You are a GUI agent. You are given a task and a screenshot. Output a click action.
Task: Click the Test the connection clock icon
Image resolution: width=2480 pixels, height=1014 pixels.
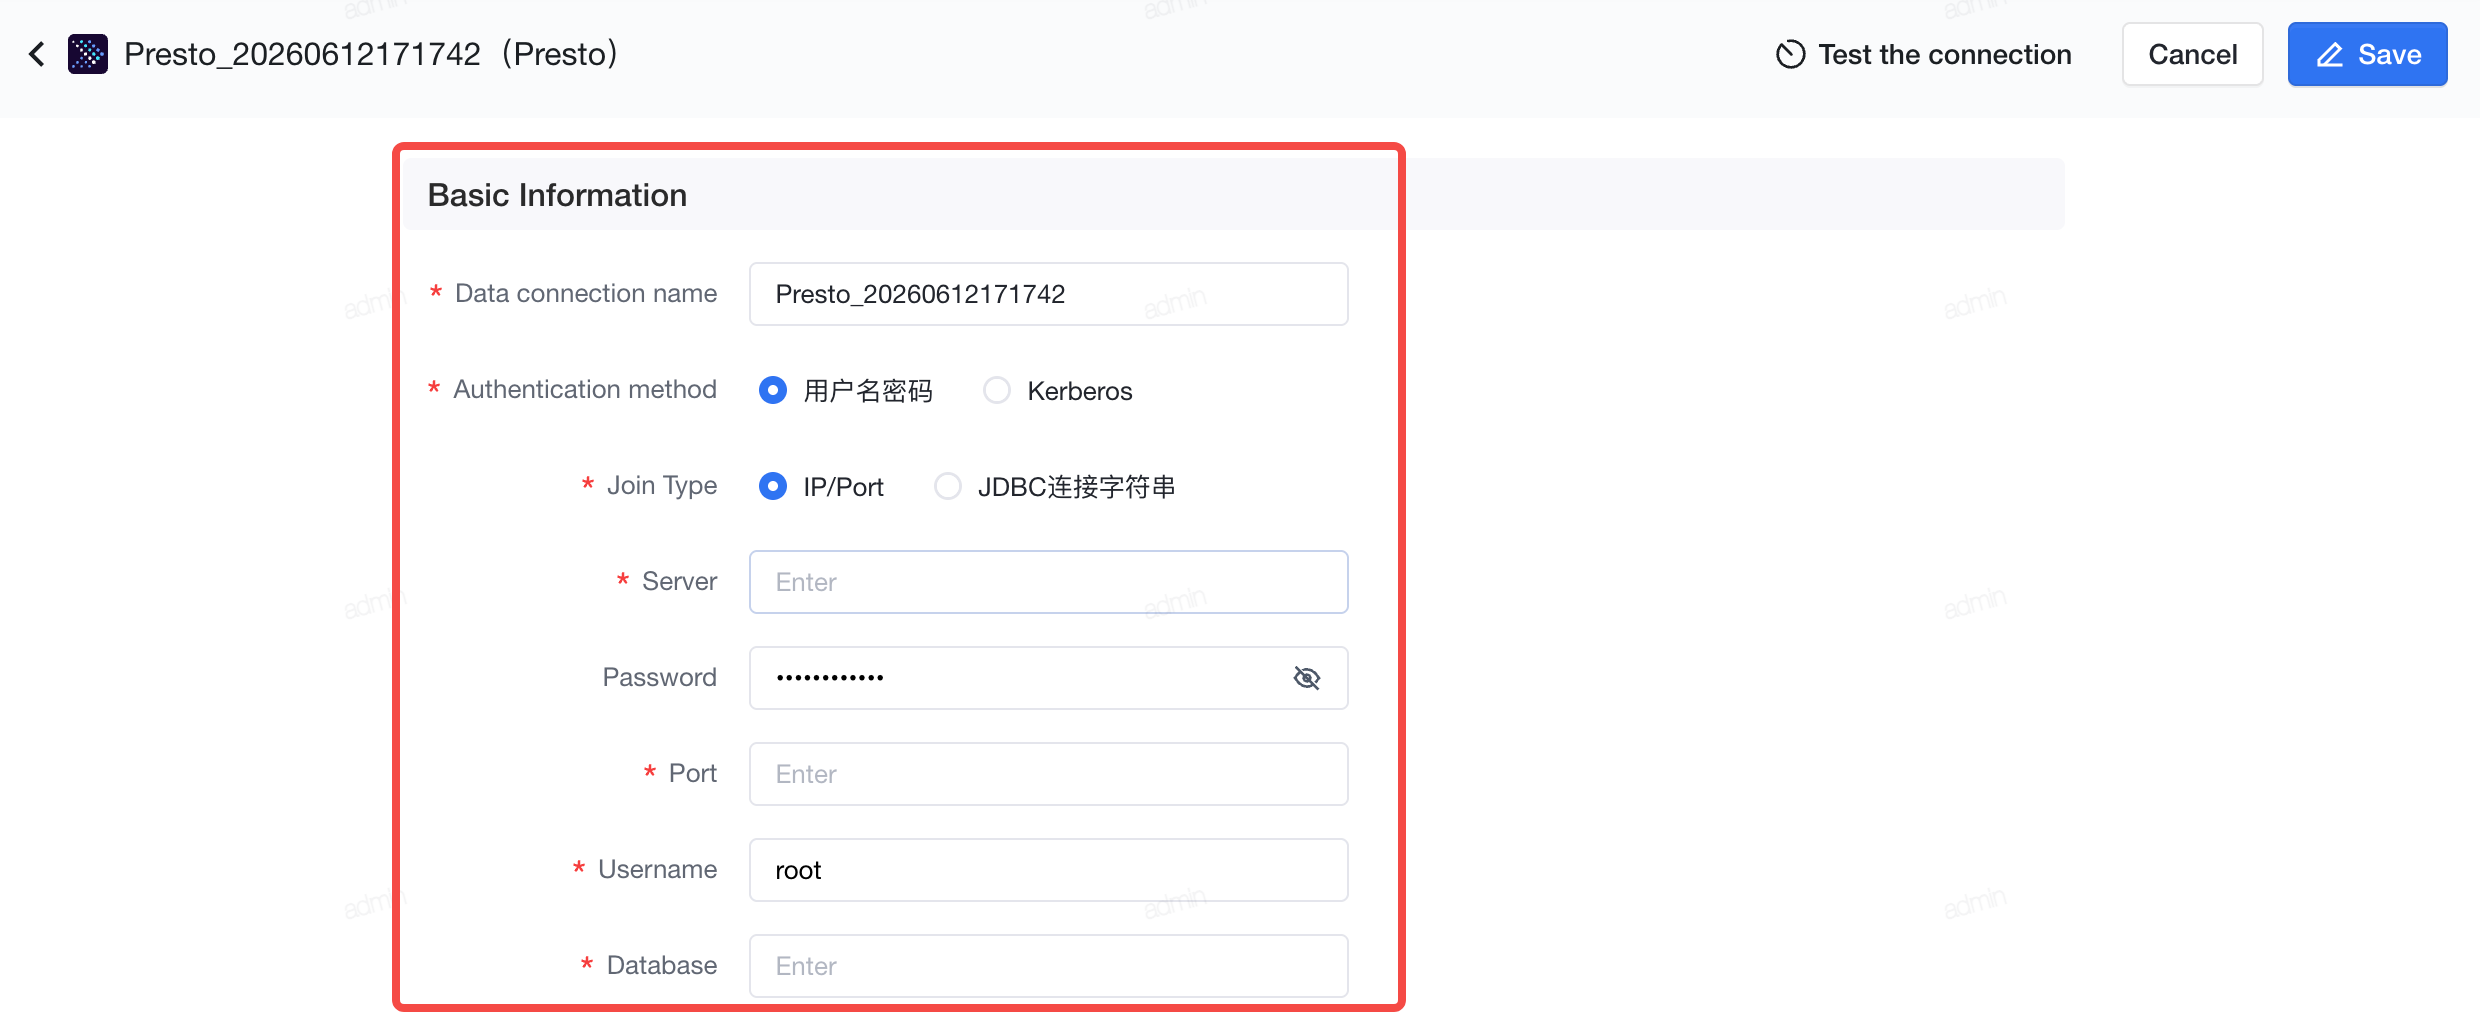pos(1790,54)
